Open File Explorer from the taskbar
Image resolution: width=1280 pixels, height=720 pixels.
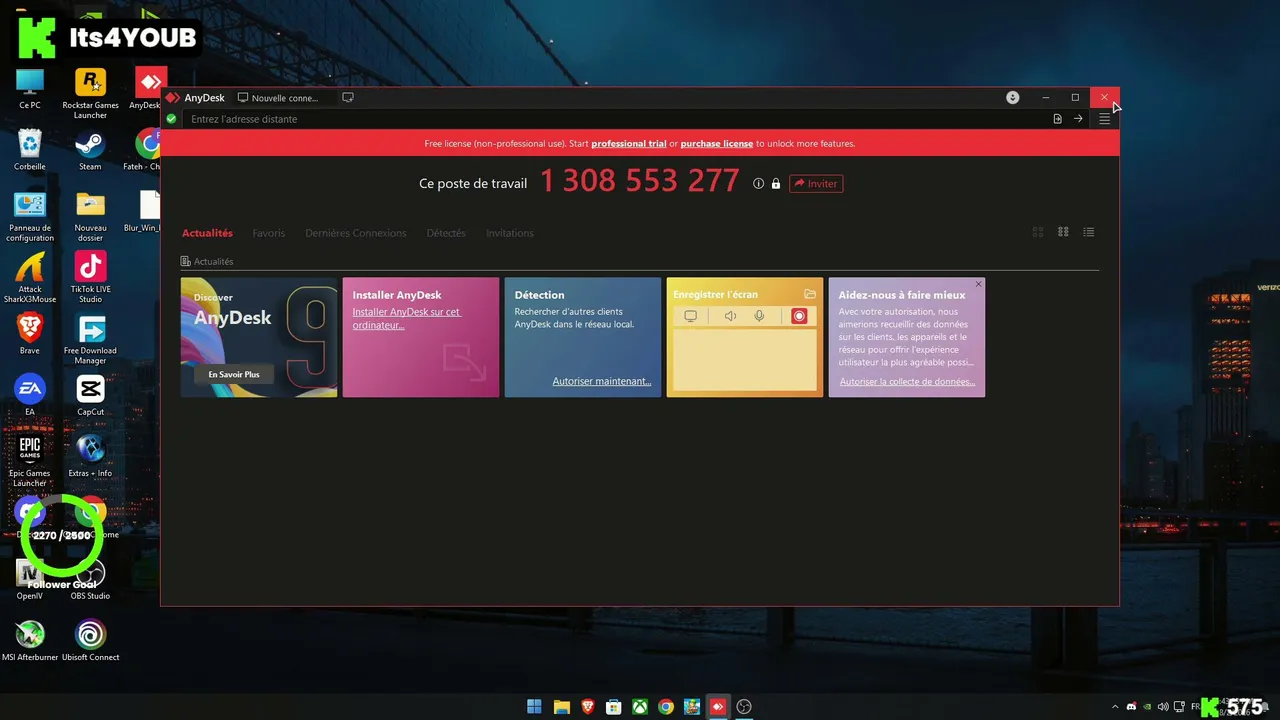coord(562,707)
